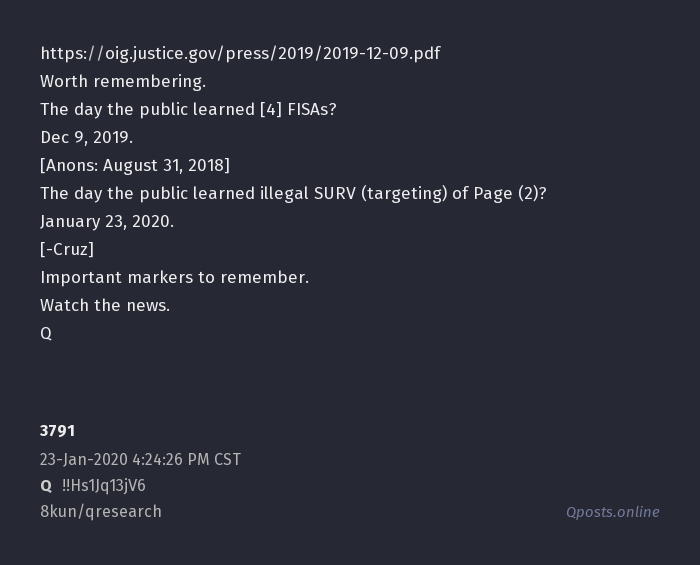Click the 'CST' timezone label
The image size is (700, 565).
[227, 460]
